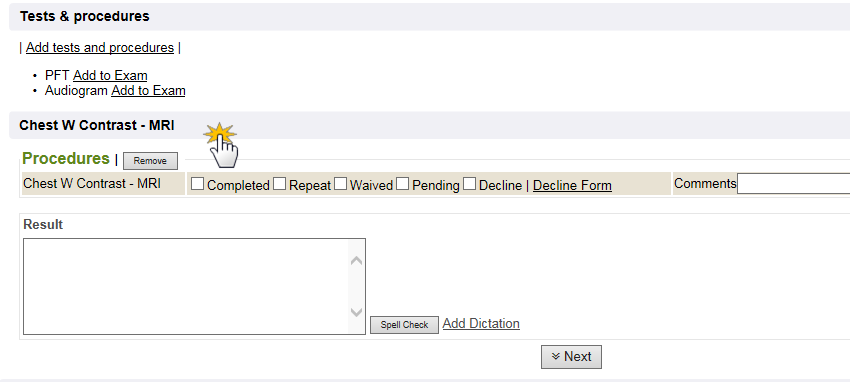Click inside the Result text area

(185, 286)
